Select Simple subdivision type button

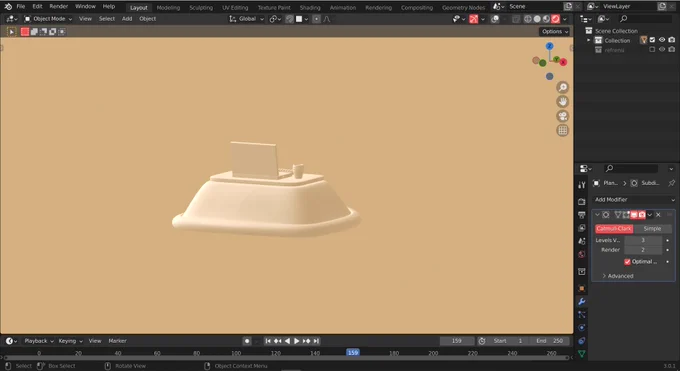coord(652,229)
